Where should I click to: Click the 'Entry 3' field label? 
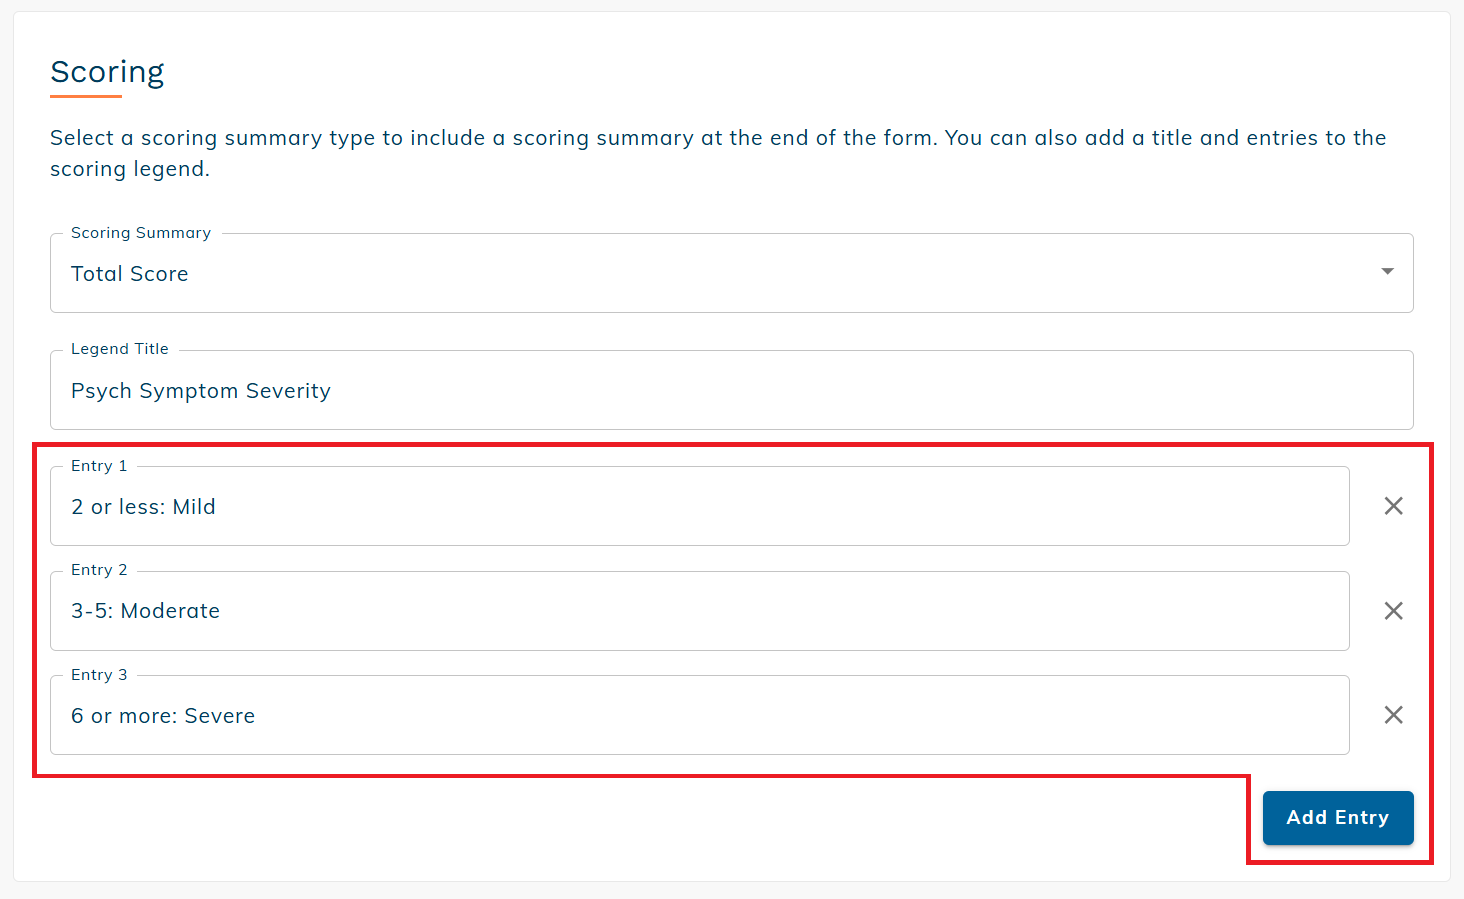[x=99, y=675]
